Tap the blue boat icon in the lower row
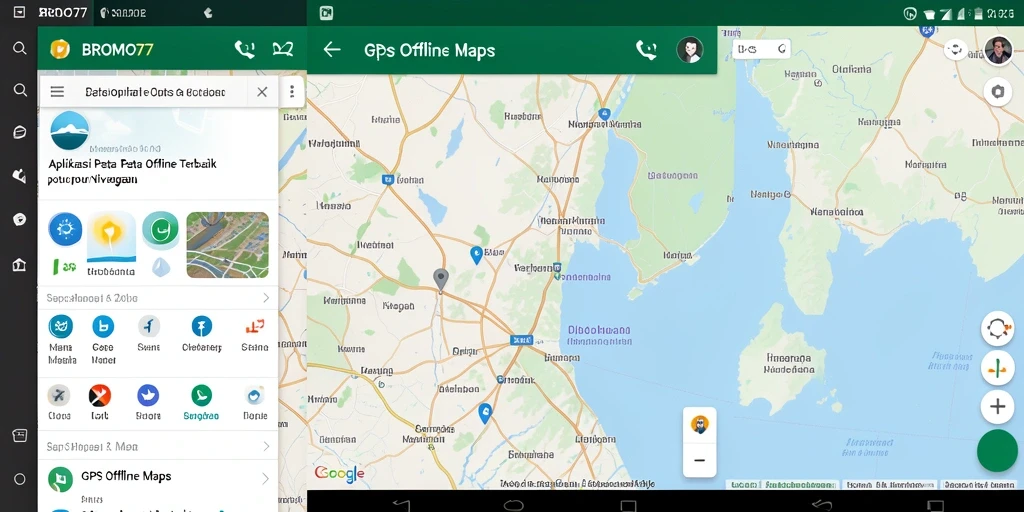1024x512 pixels. pyautogui.click(x=148, y=395)
